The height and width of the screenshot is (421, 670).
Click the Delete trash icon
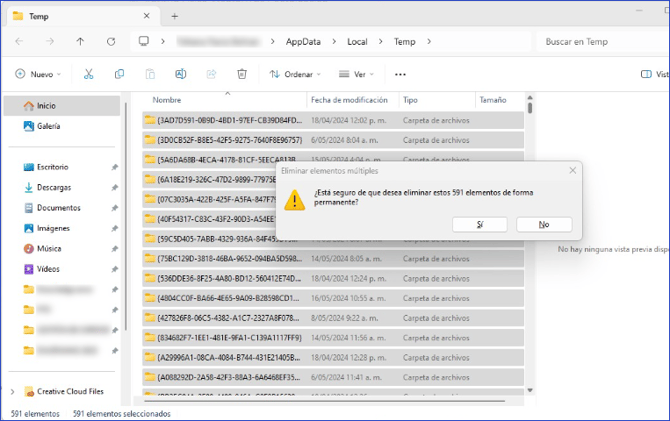[242, 74]
